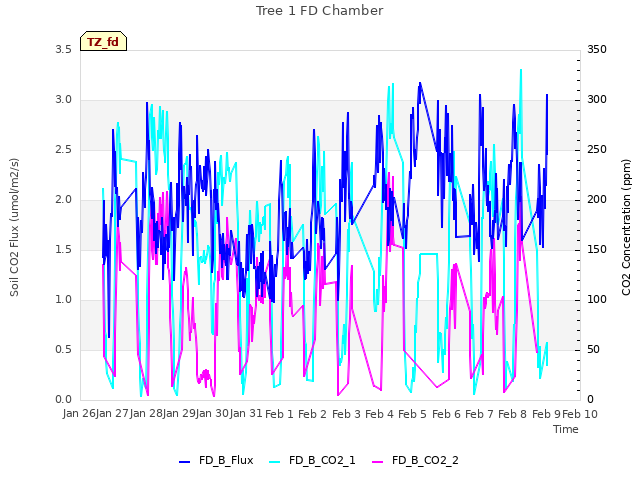Click the cyan CO2_1 peak on Feb 8

[x=521, y=70]
